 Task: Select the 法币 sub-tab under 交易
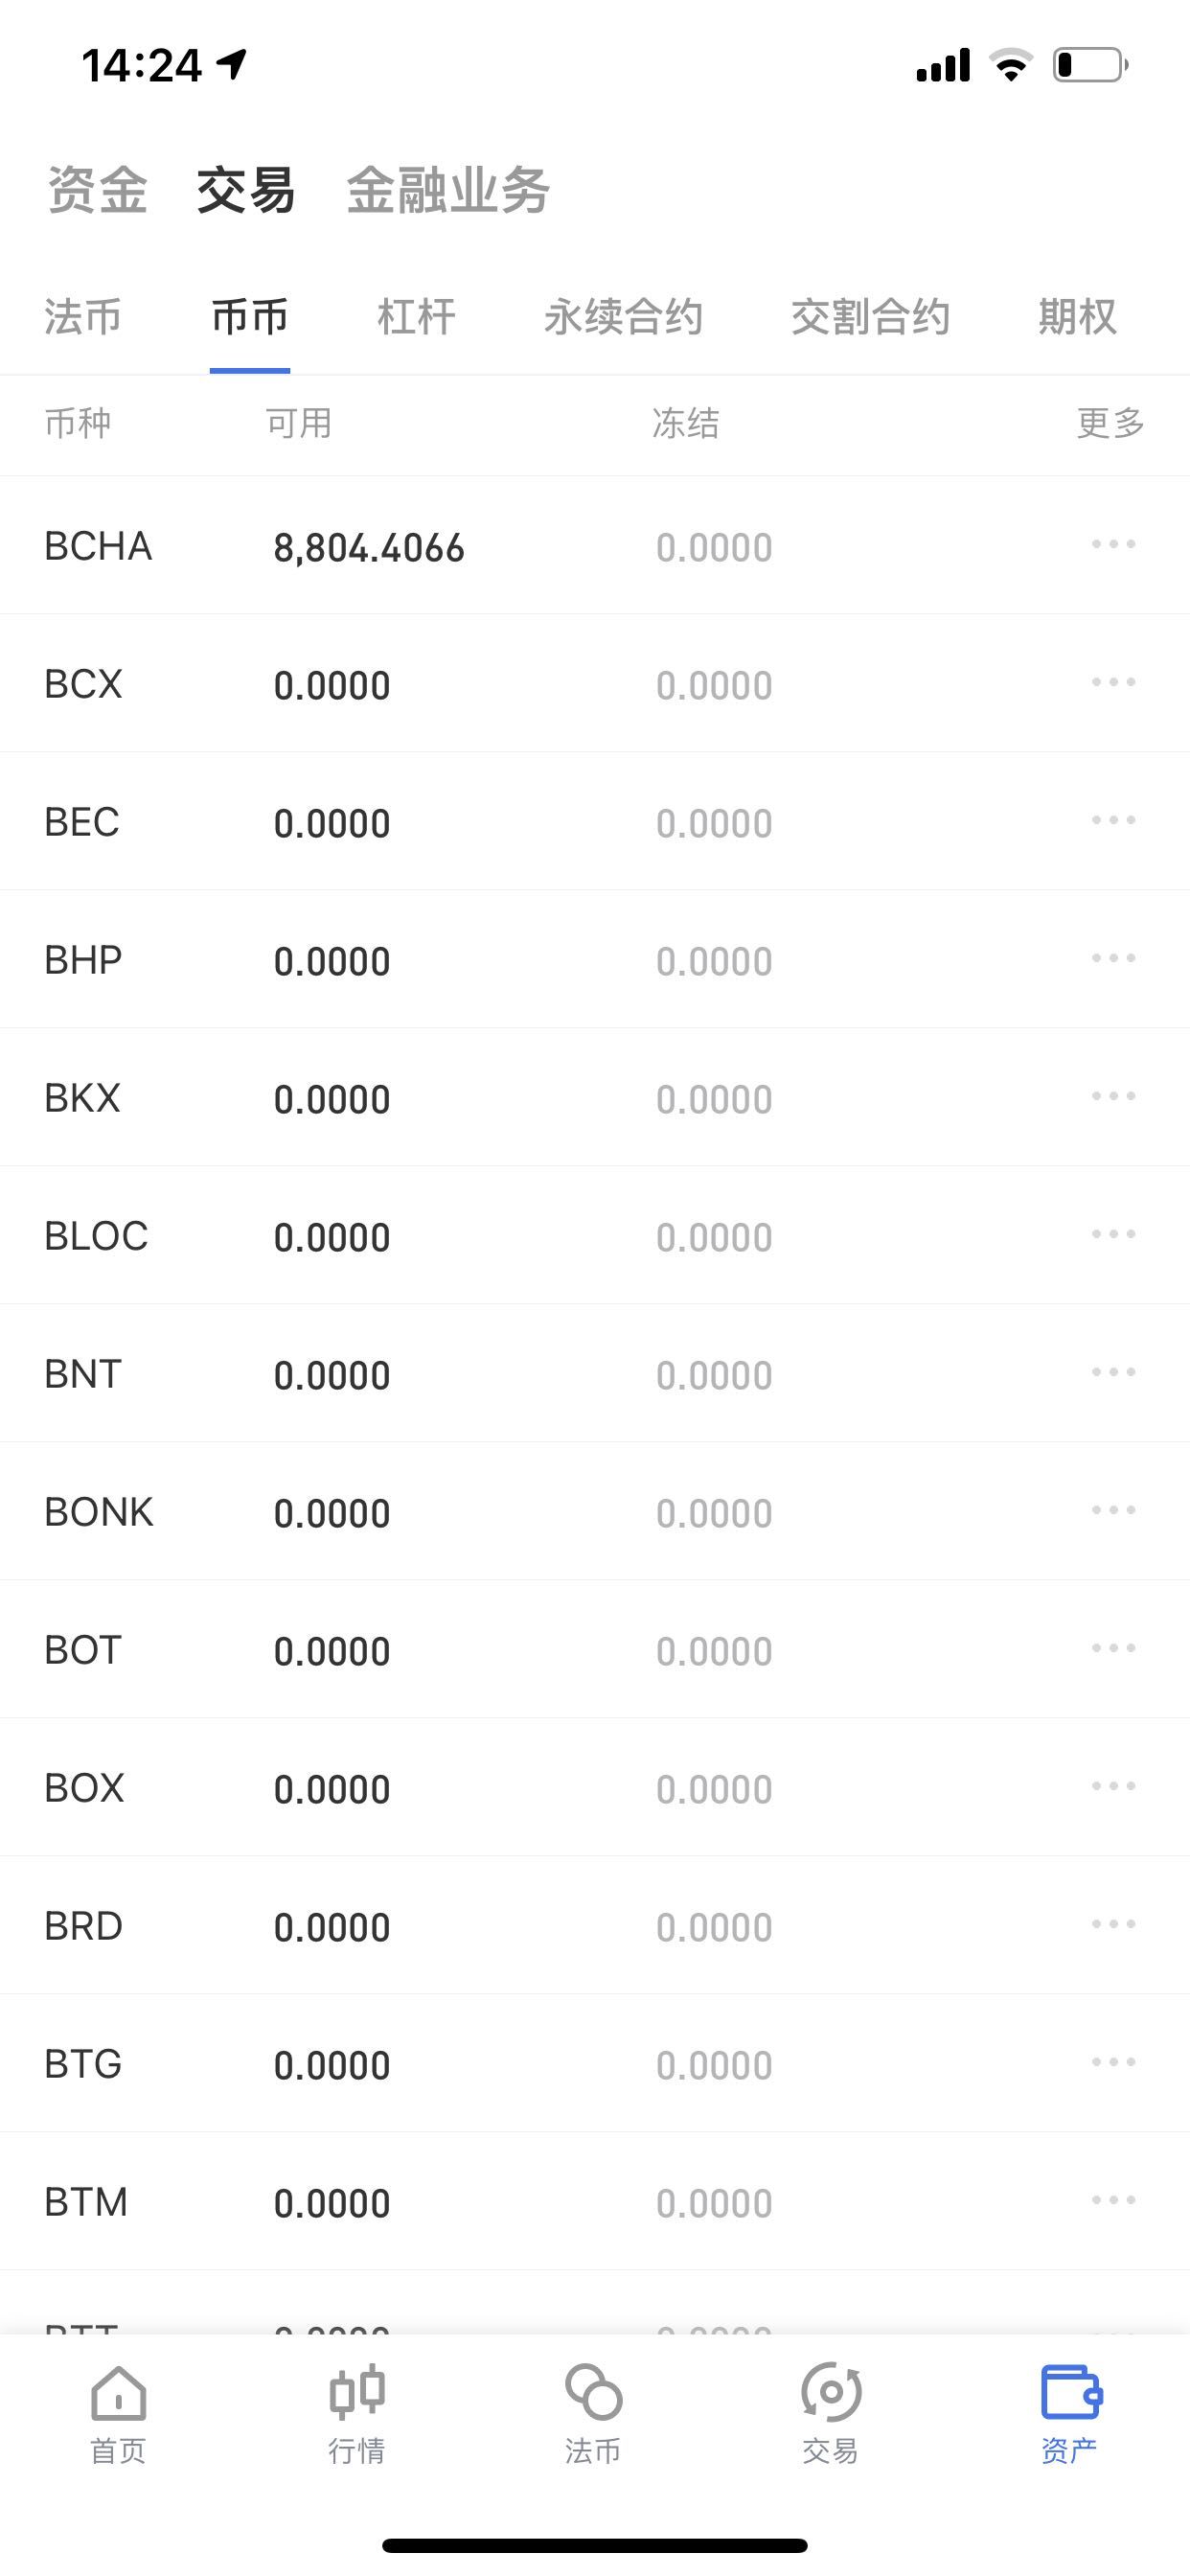coord(83,317)
